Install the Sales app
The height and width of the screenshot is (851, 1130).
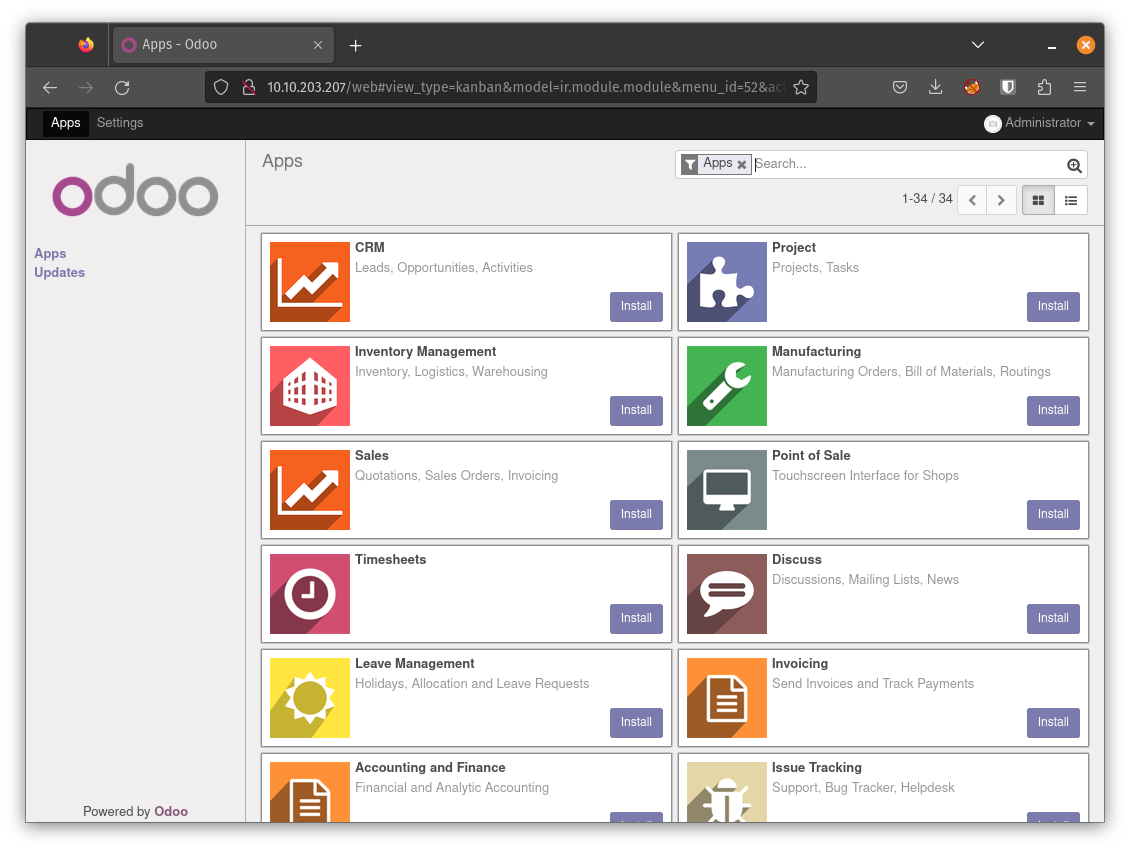coord(636,514)
